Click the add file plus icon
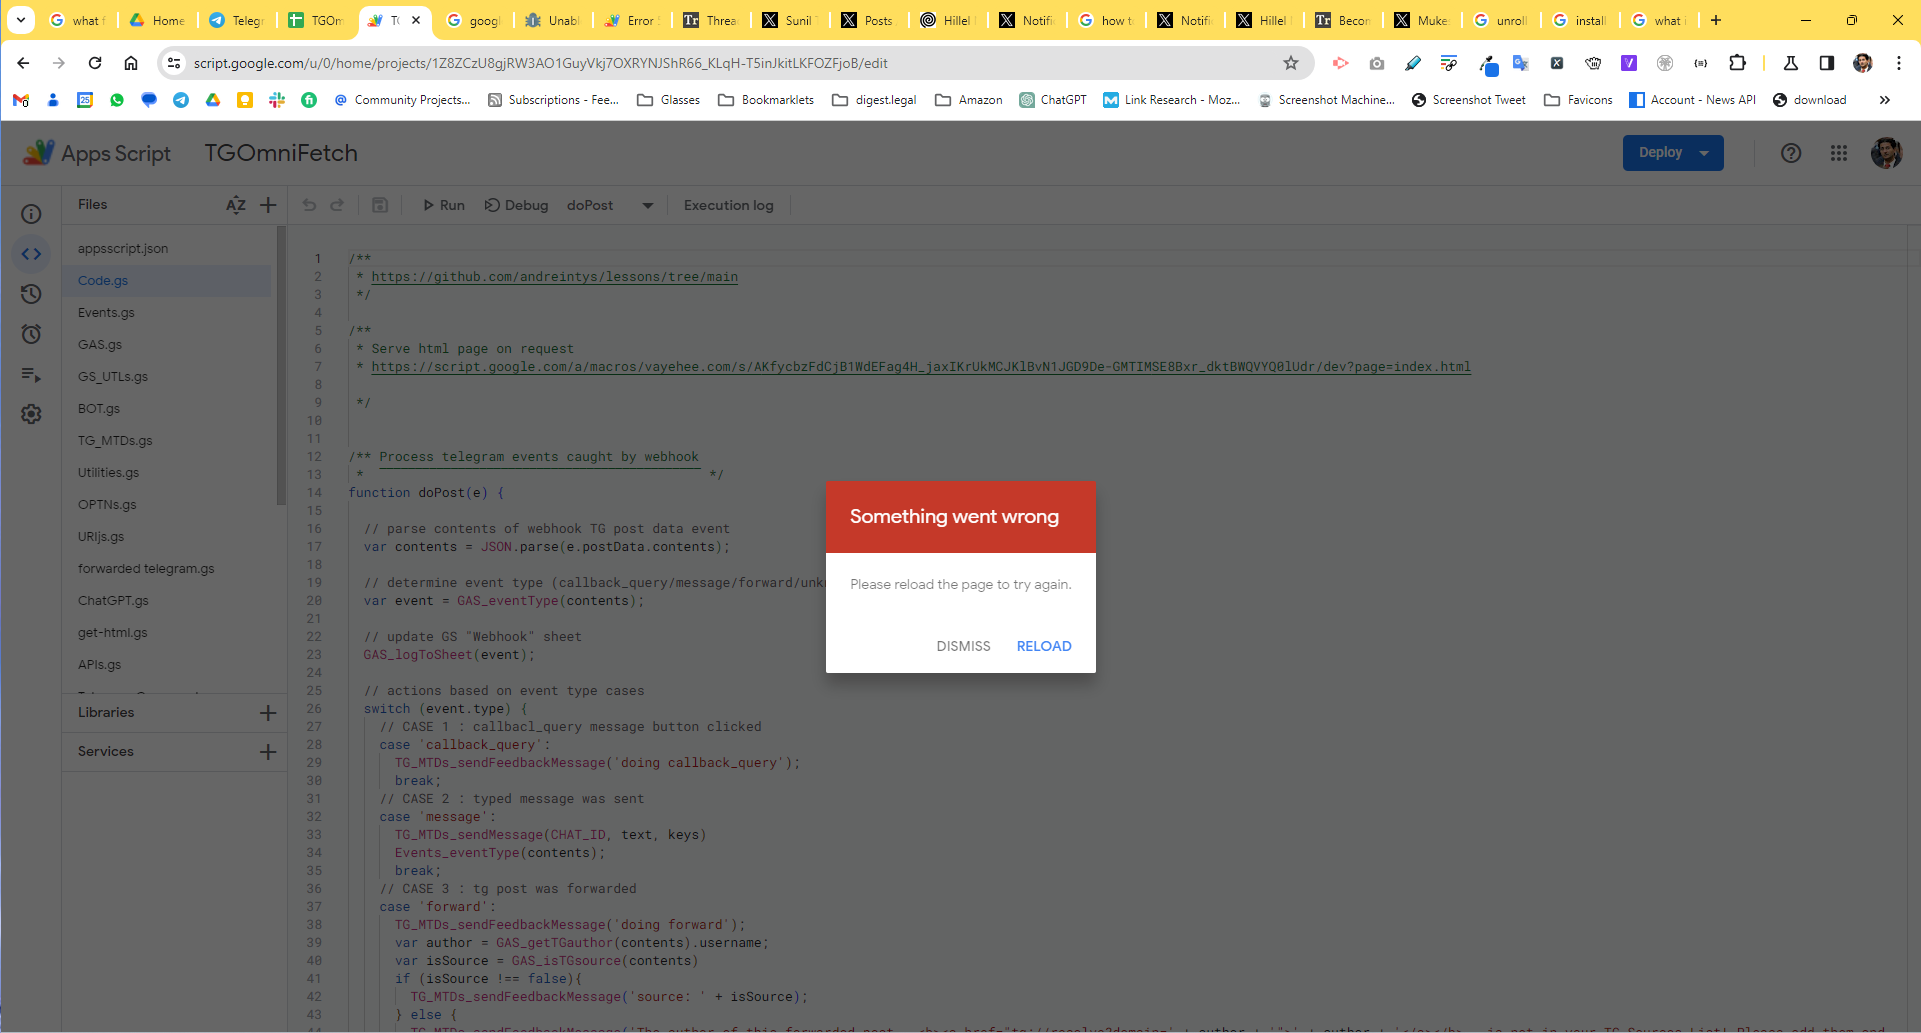Image resolution: width=1921 pixels, height=1033 pixels. click(x=268, y=205)
